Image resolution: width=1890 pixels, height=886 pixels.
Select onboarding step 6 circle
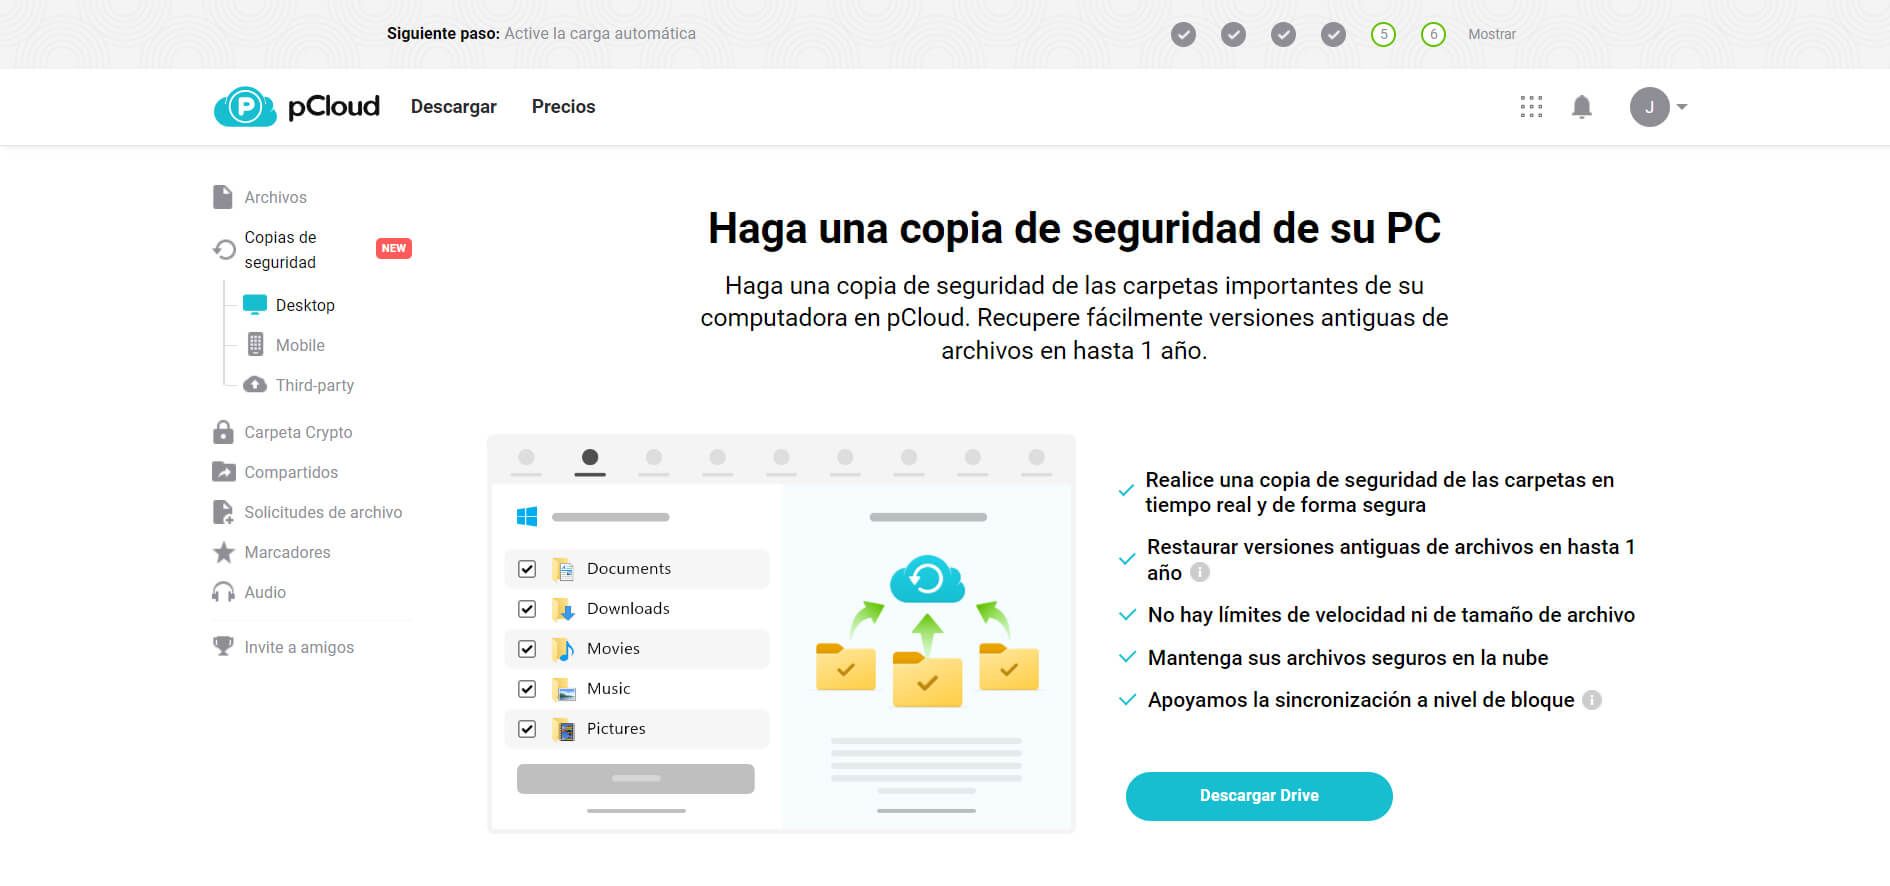click(1433, 35)
